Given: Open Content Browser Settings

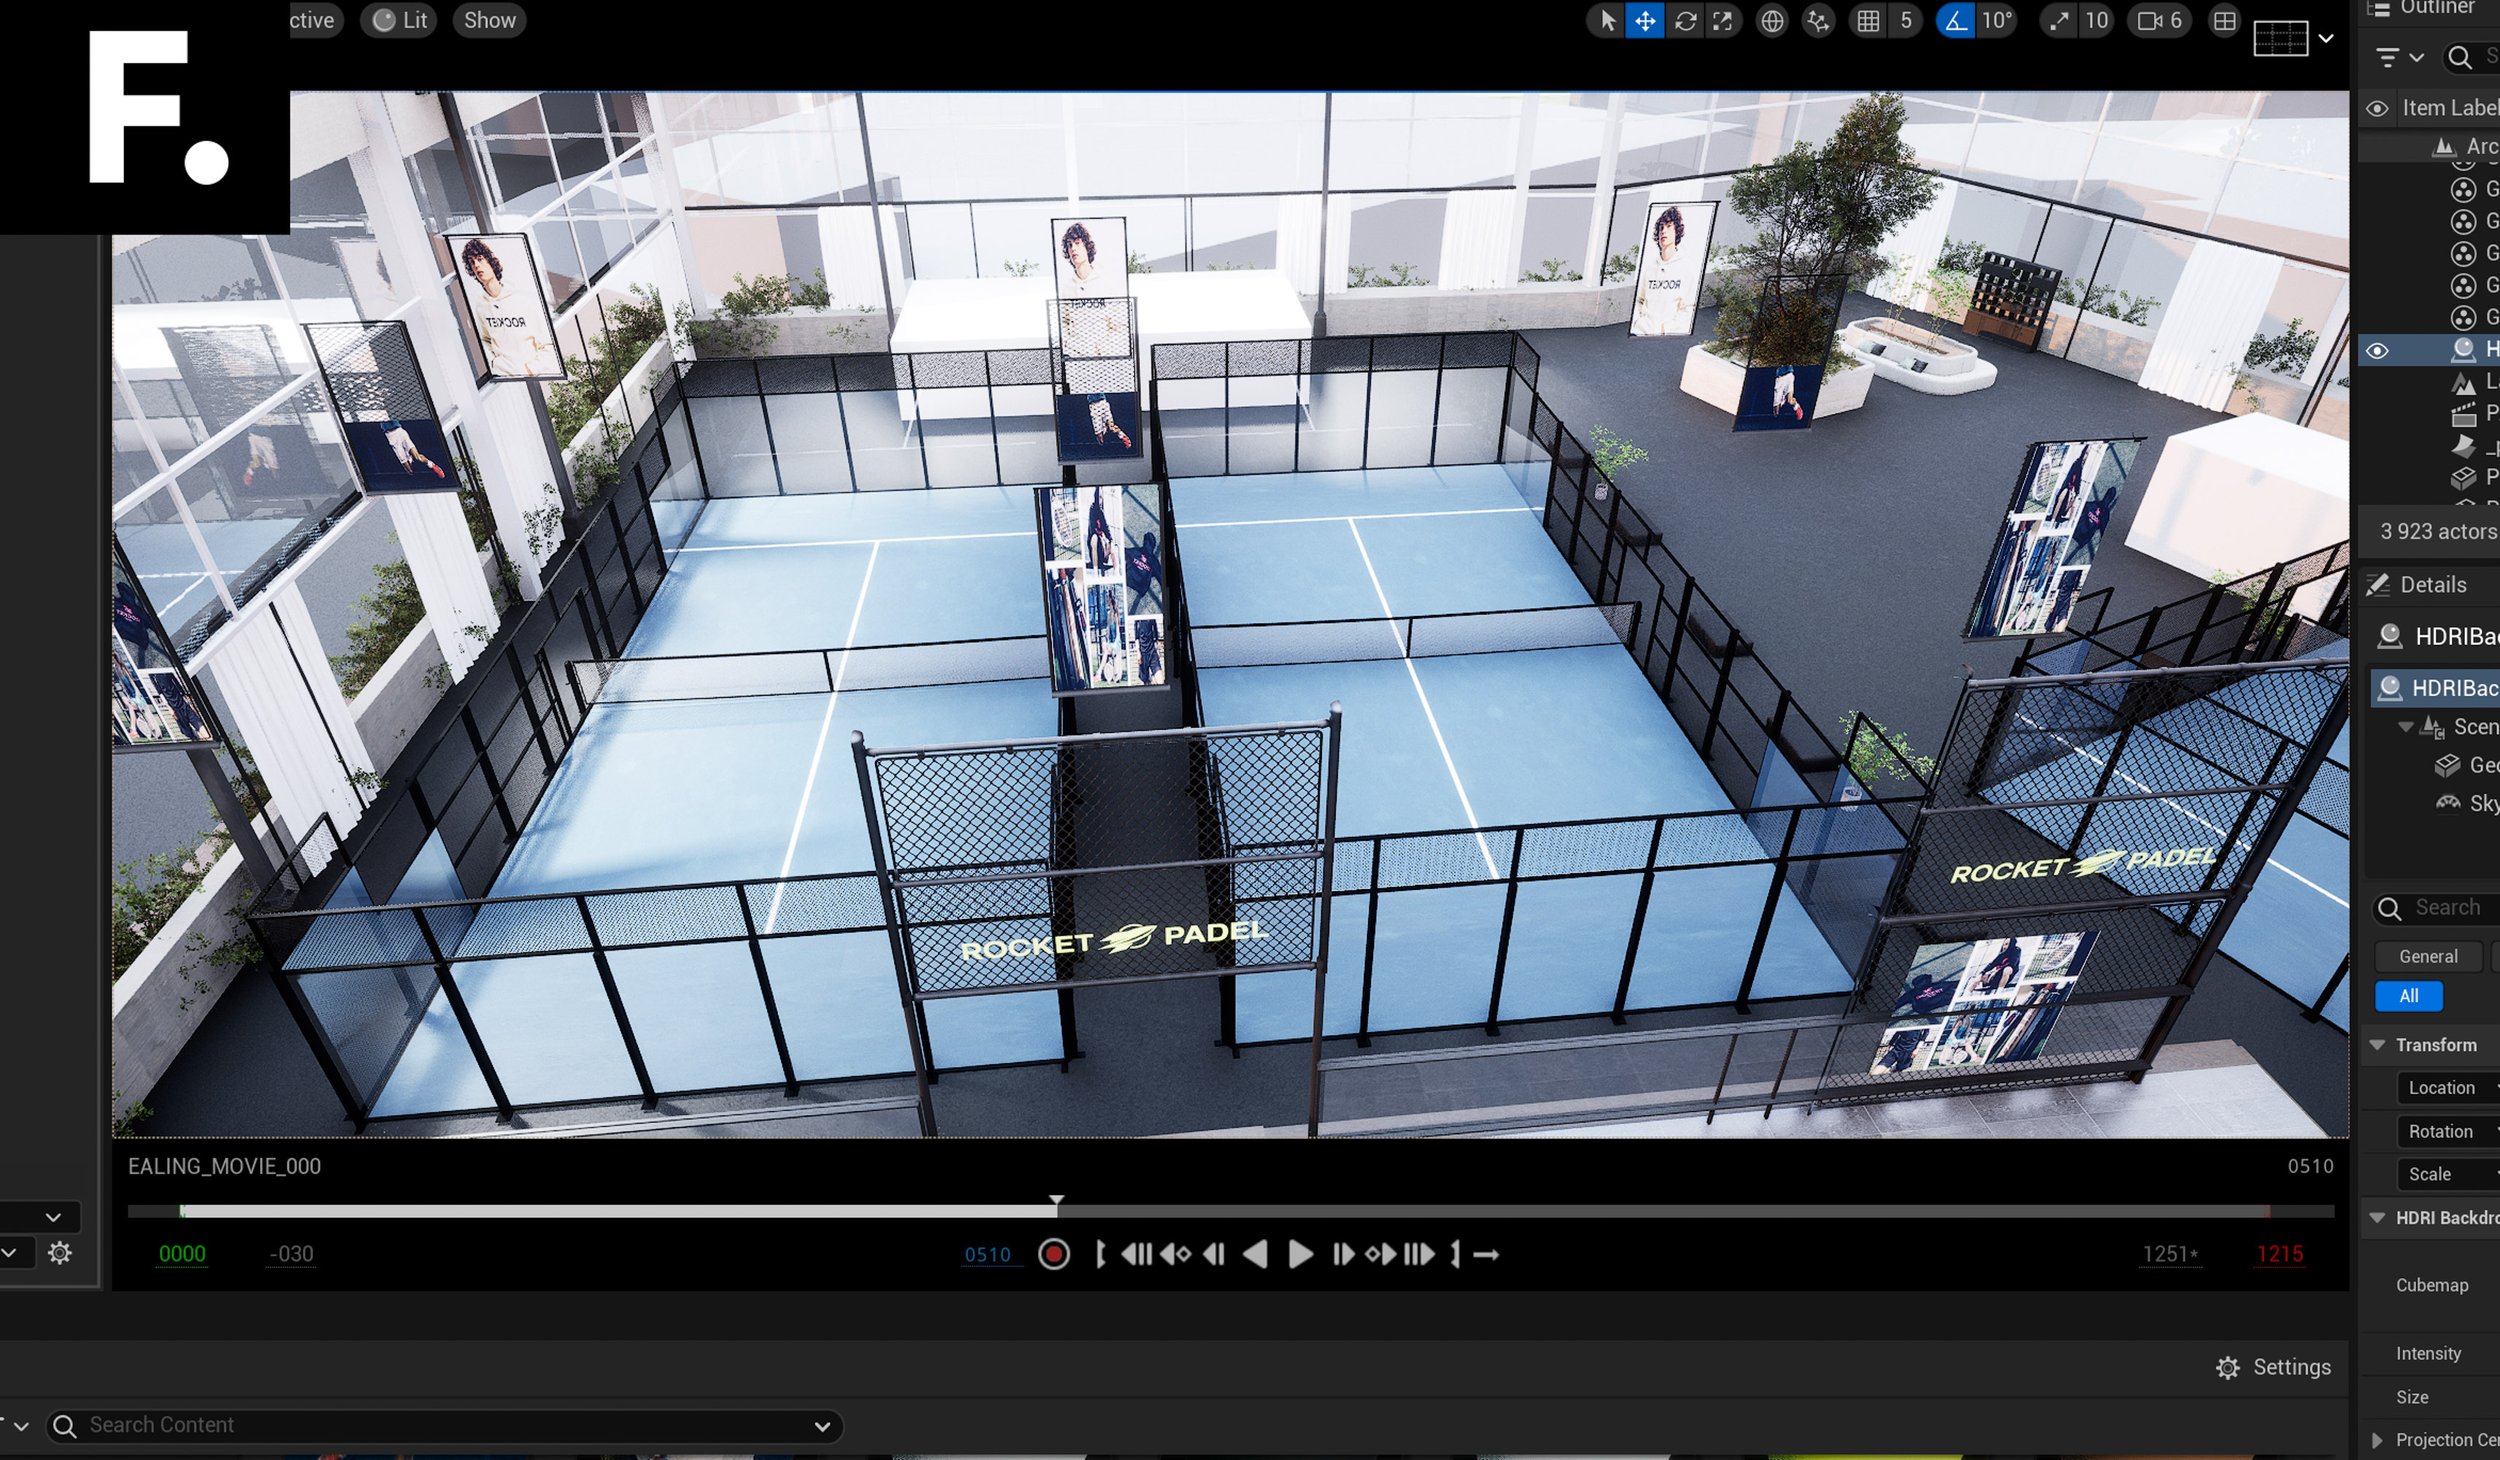Looking at the screenshot, I should (x=2273, y=1367).
